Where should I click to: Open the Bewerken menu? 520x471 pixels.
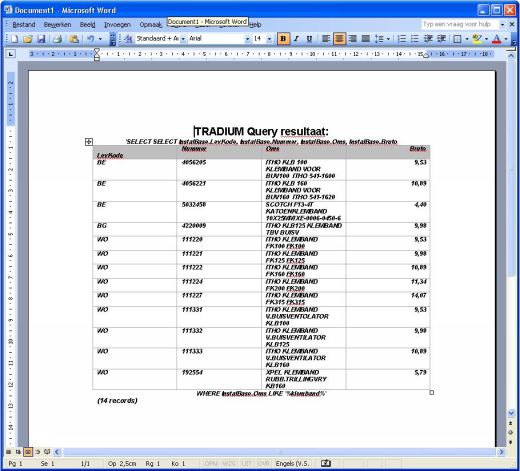[57, 25]
